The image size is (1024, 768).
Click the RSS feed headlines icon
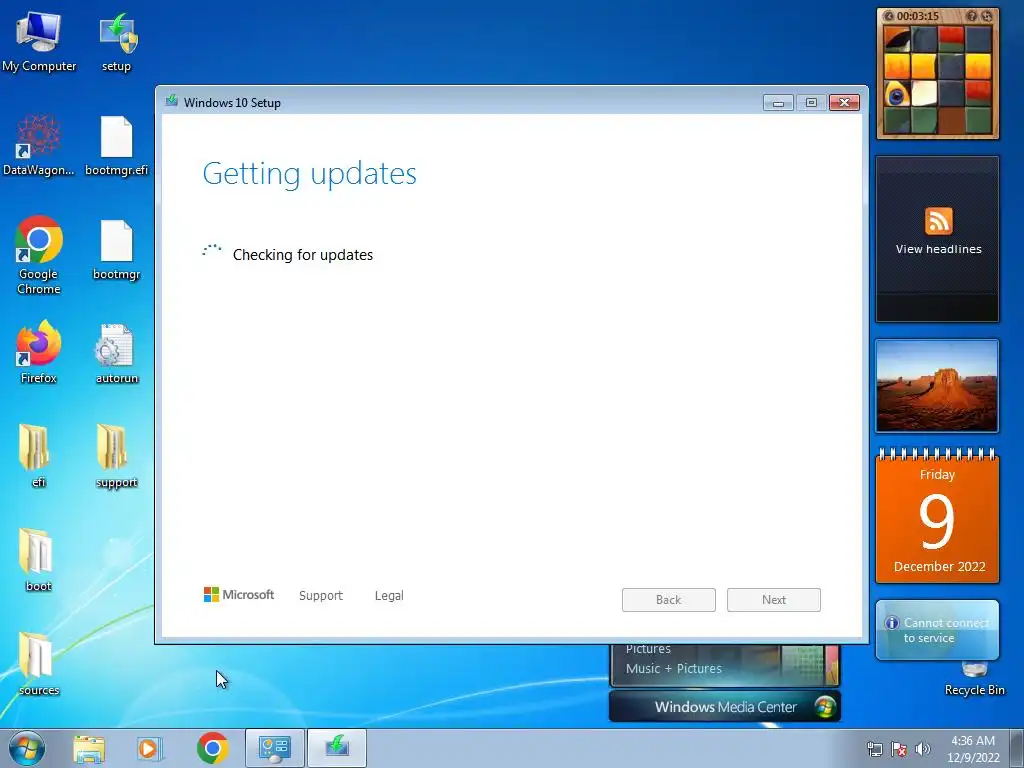[x=938, y=221]
